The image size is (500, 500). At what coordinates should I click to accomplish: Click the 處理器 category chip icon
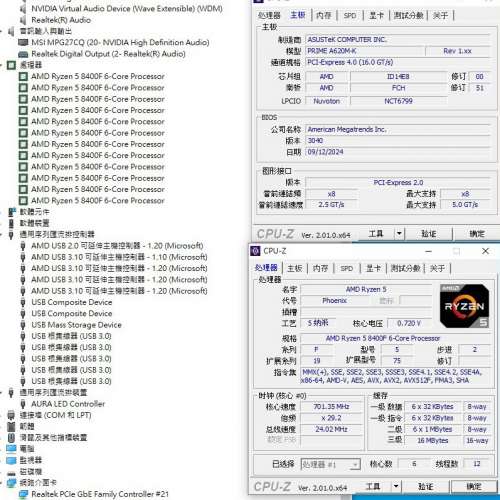click(11, 65)
